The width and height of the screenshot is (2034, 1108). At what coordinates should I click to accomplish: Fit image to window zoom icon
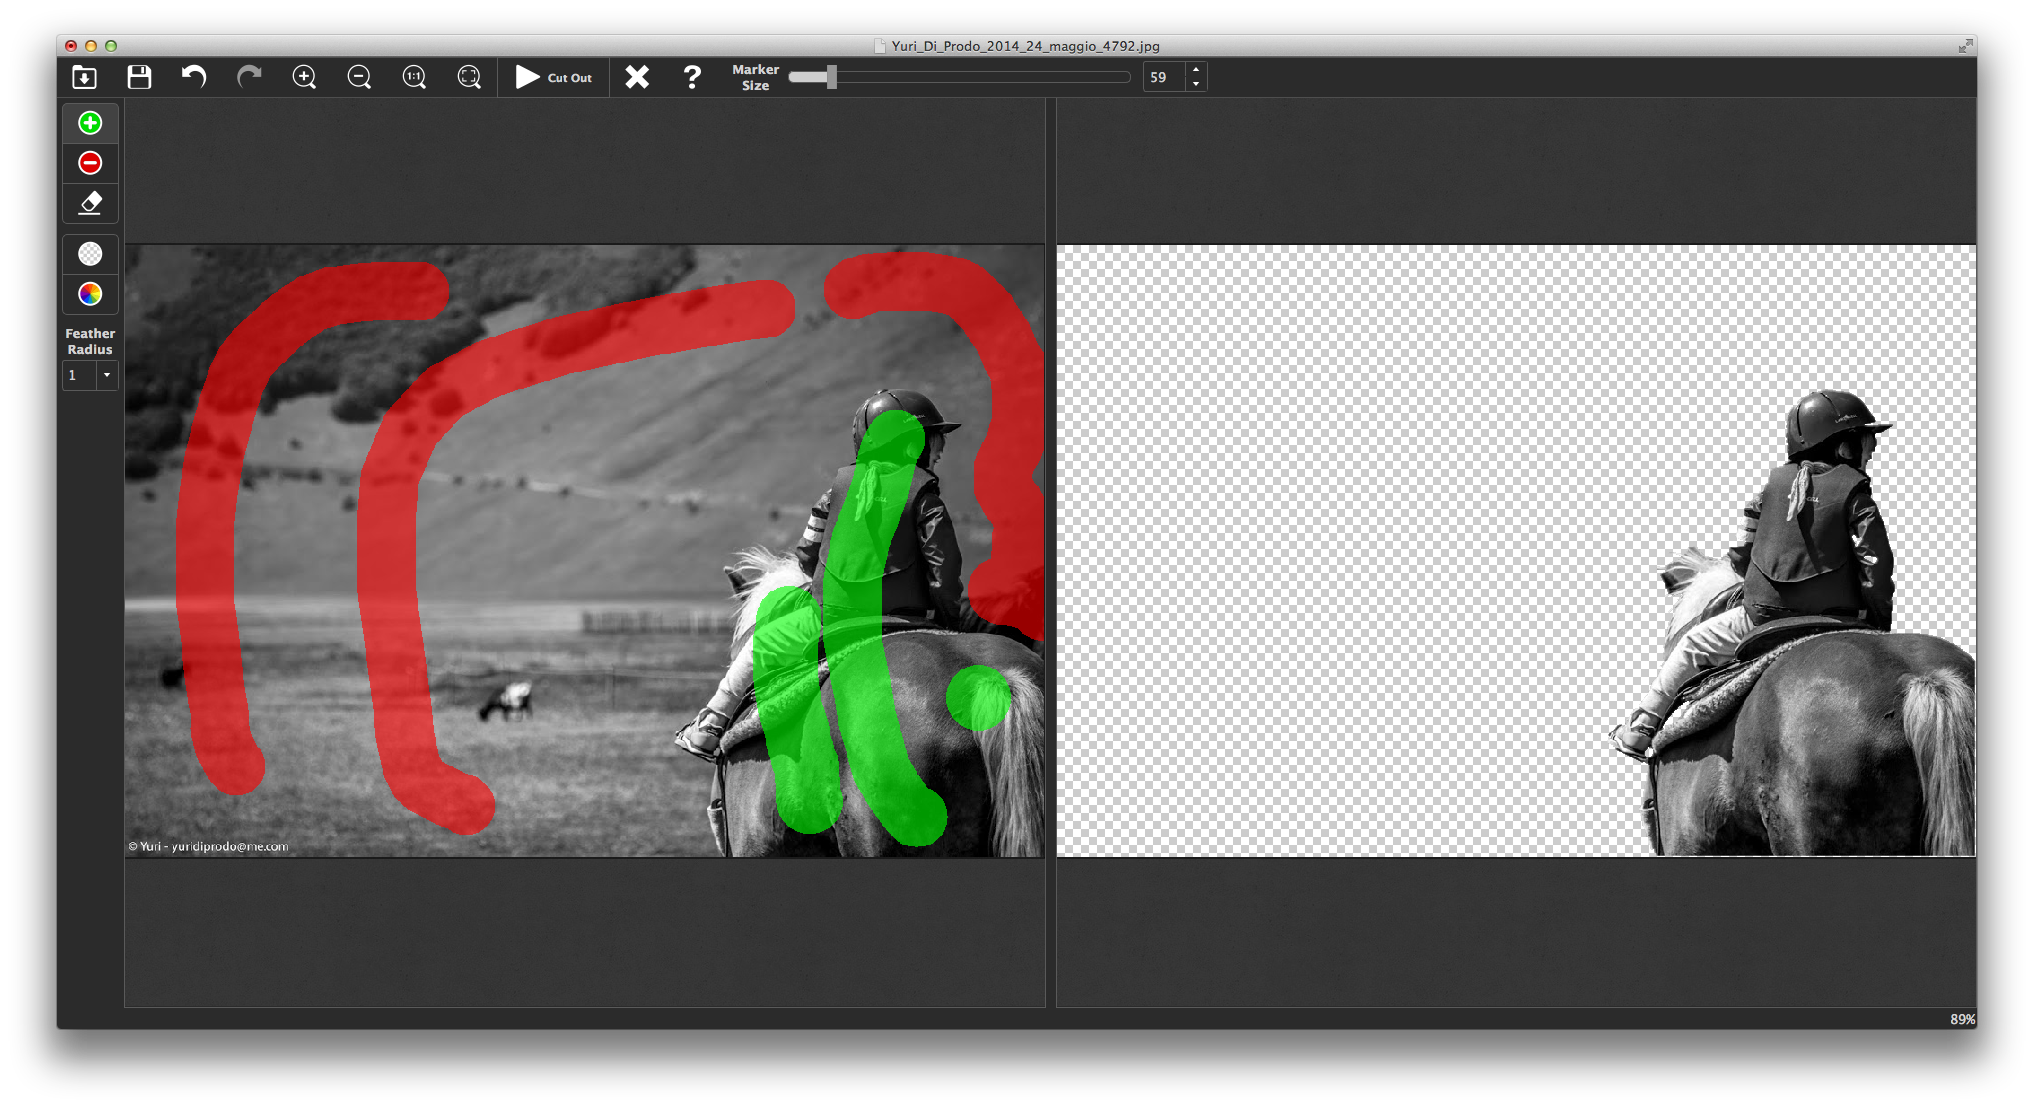click(x=469, y=77)
